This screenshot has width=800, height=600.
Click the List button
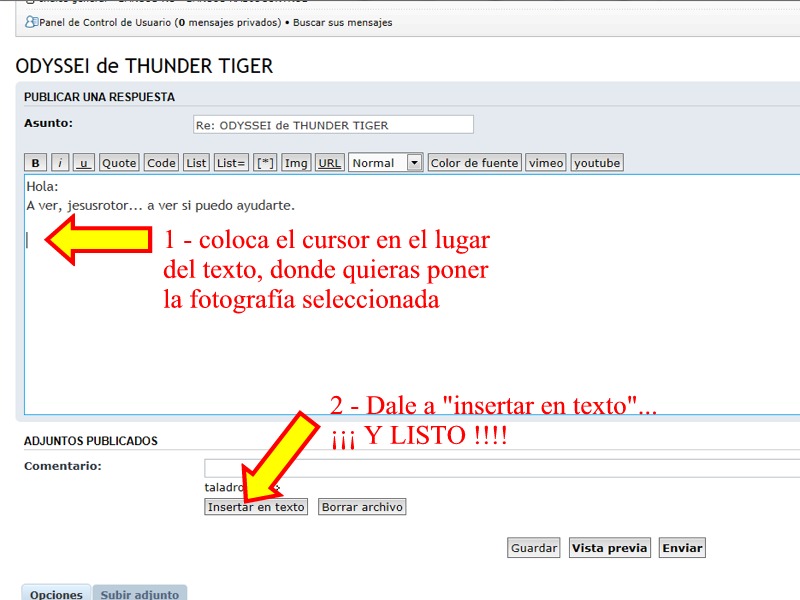pos(196,163)
